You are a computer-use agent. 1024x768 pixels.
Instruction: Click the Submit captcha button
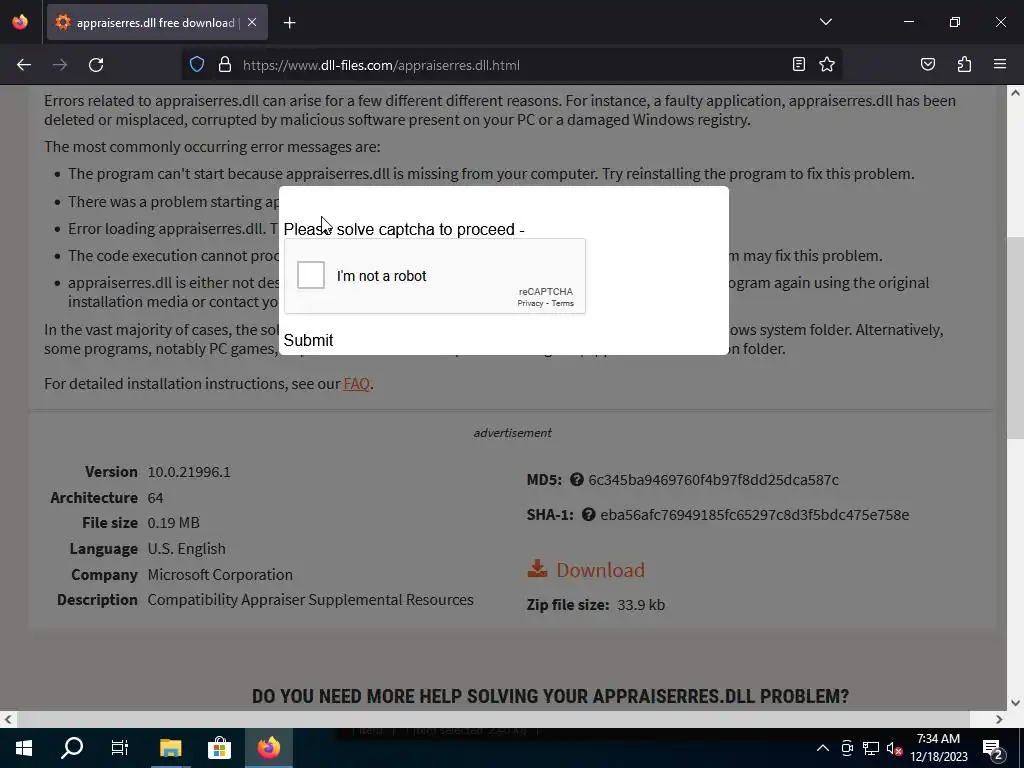click(308, 340)
